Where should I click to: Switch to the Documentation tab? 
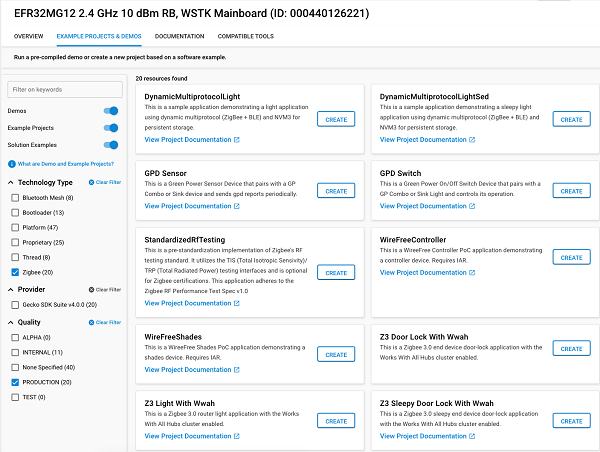tap(179, 36)
